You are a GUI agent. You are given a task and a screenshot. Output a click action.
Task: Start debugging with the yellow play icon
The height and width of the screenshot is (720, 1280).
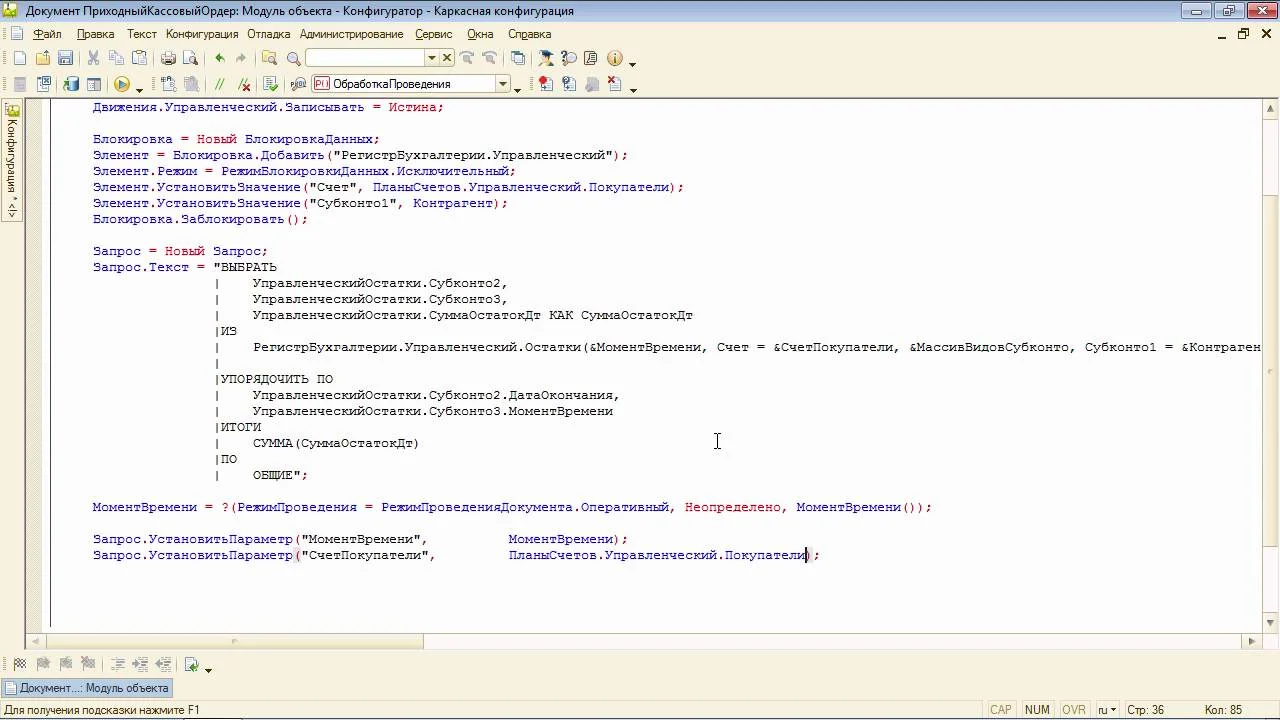tap(121, 85)
